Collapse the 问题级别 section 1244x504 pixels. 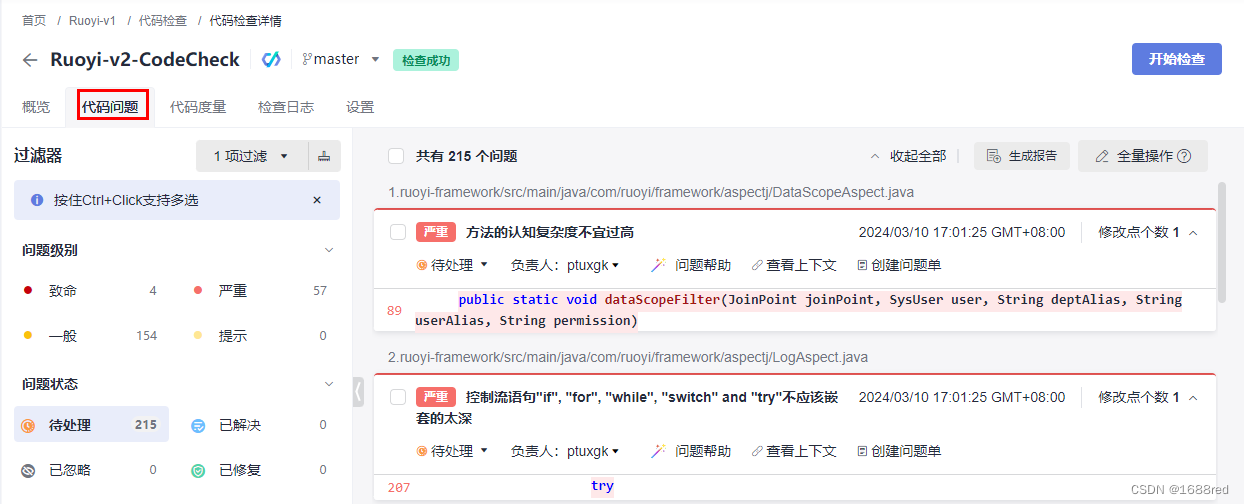click(329, 250)
